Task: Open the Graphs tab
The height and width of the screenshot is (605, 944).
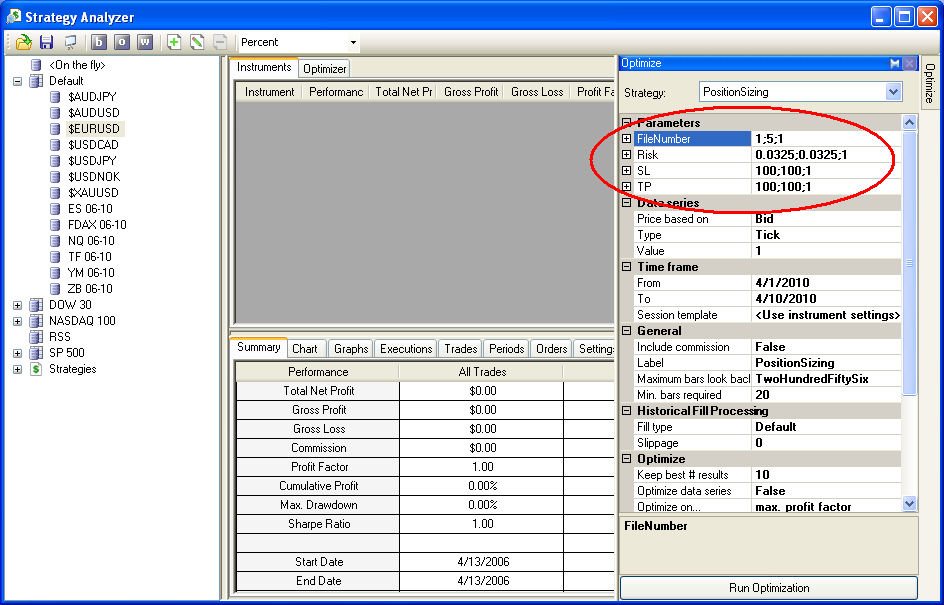Action: tap(351, 349)
